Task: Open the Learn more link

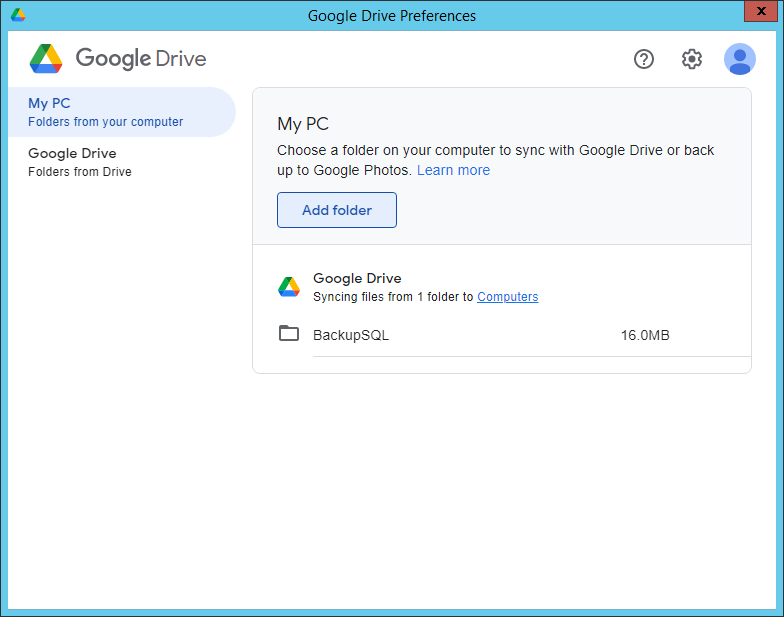Action: click(x=453, y=170)
